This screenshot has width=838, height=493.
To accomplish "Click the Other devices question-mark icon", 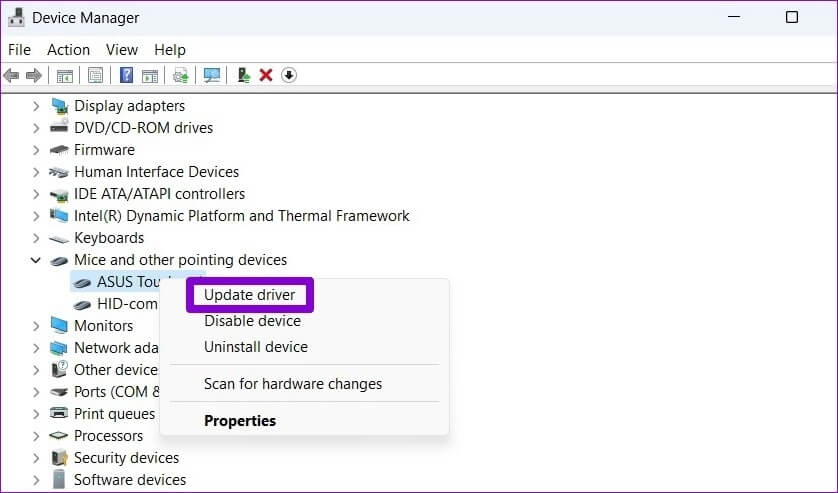I will [59, 369].
